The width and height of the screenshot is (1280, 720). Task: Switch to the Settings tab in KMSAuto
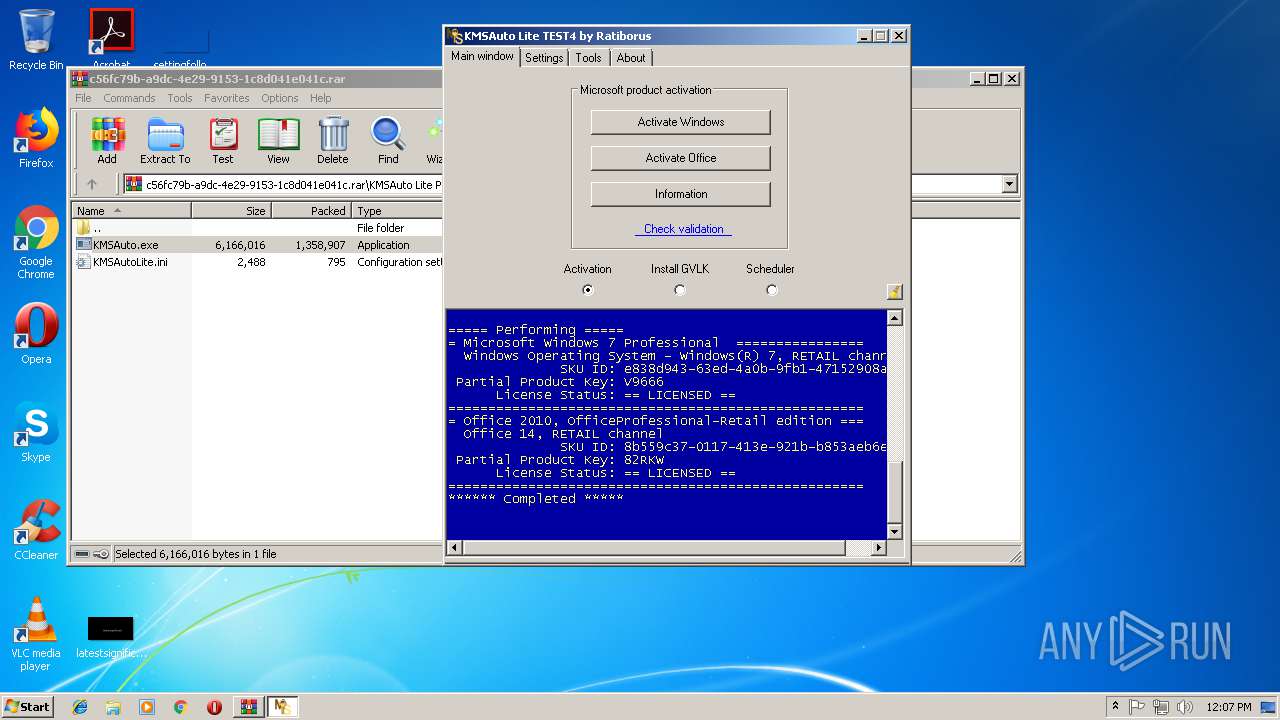coord(544,58)
